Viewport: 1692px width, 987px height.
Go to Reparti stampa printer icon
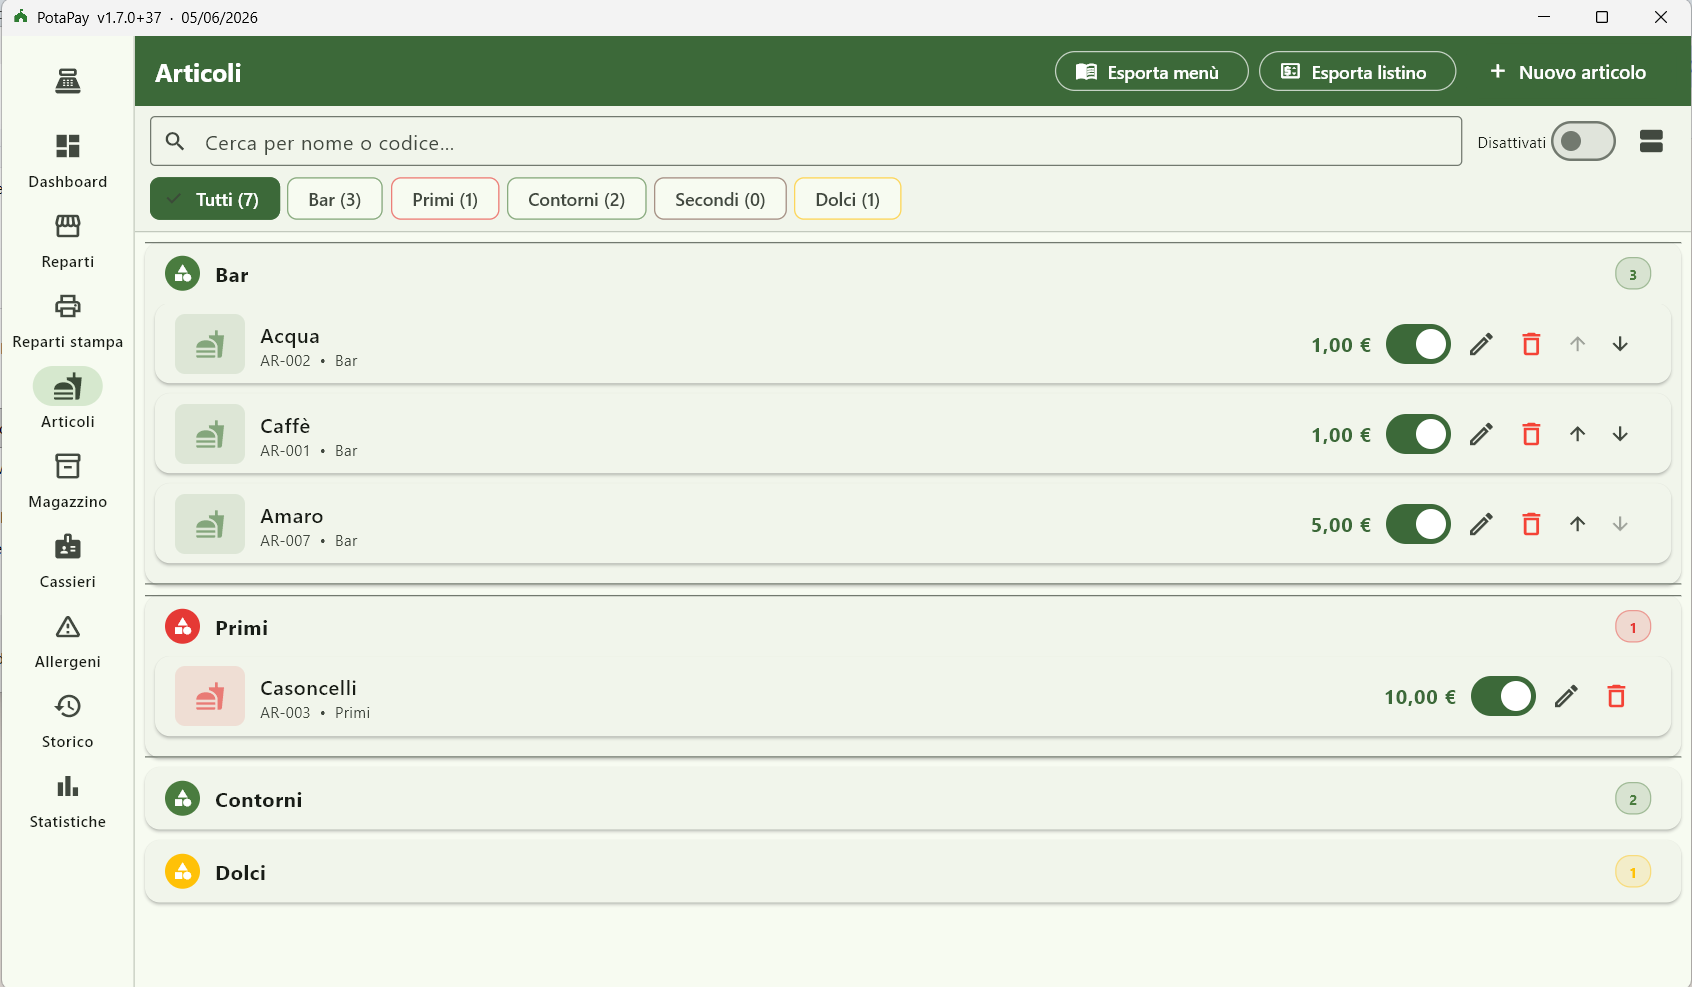tap(68, 306)
